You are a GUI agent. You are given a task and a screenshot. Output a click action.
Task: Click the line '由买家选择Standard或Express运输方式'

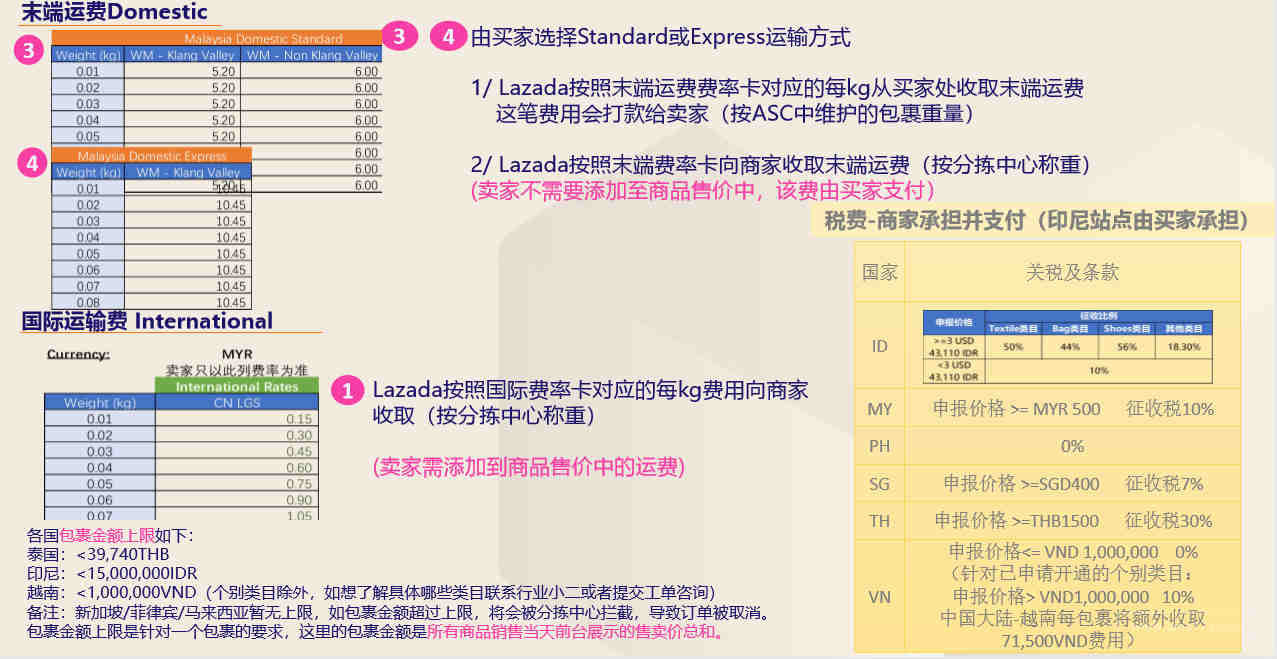click(x=660, y=38)
